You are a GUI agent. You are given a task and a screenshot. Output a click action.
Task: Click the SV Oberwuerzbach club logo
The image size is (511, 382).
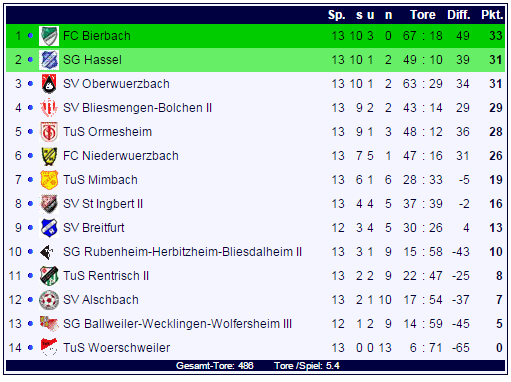[49, 84]
